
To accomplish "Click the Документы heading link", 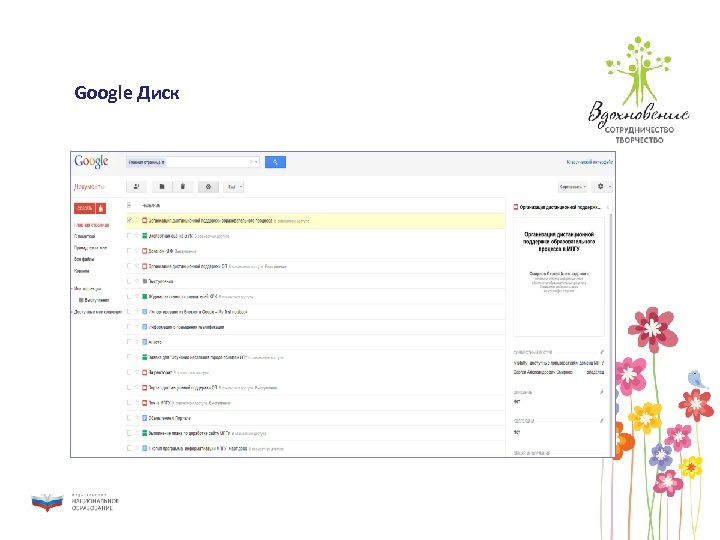I will [89, 187].
